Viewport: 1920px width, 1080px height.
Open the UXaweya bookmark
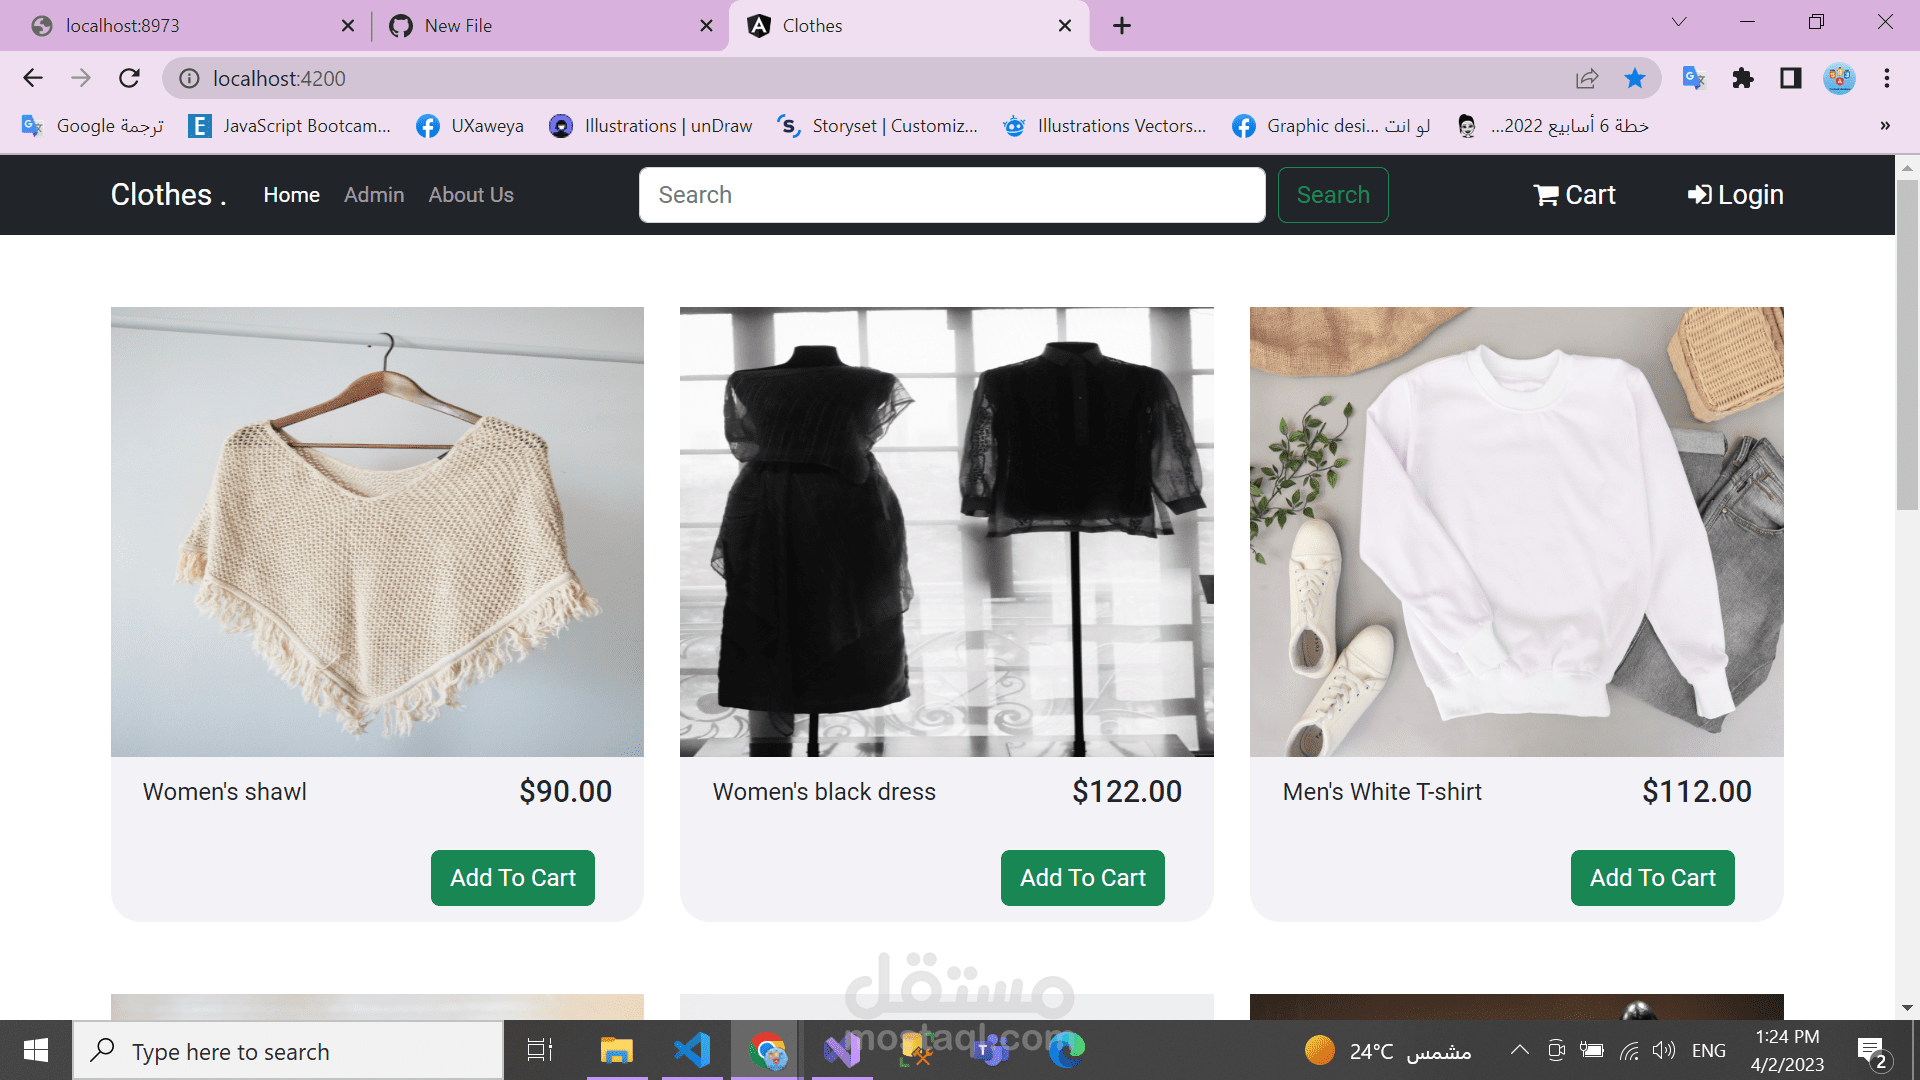(x=469, y=126)
